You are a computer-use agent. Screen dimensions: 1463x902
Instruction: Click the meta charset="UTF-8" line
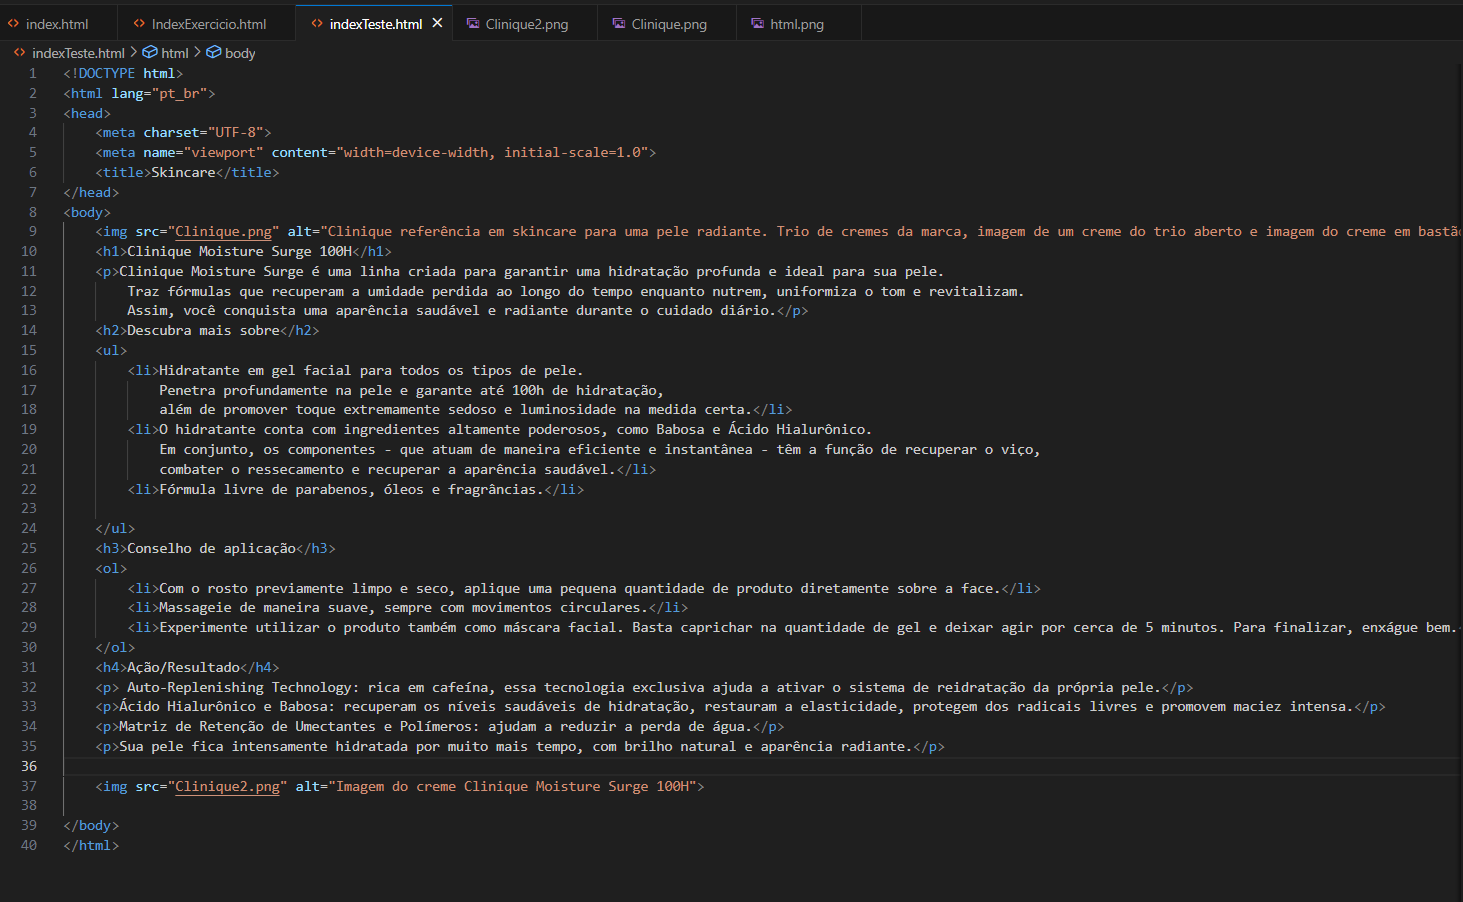(x=183, y=133)
